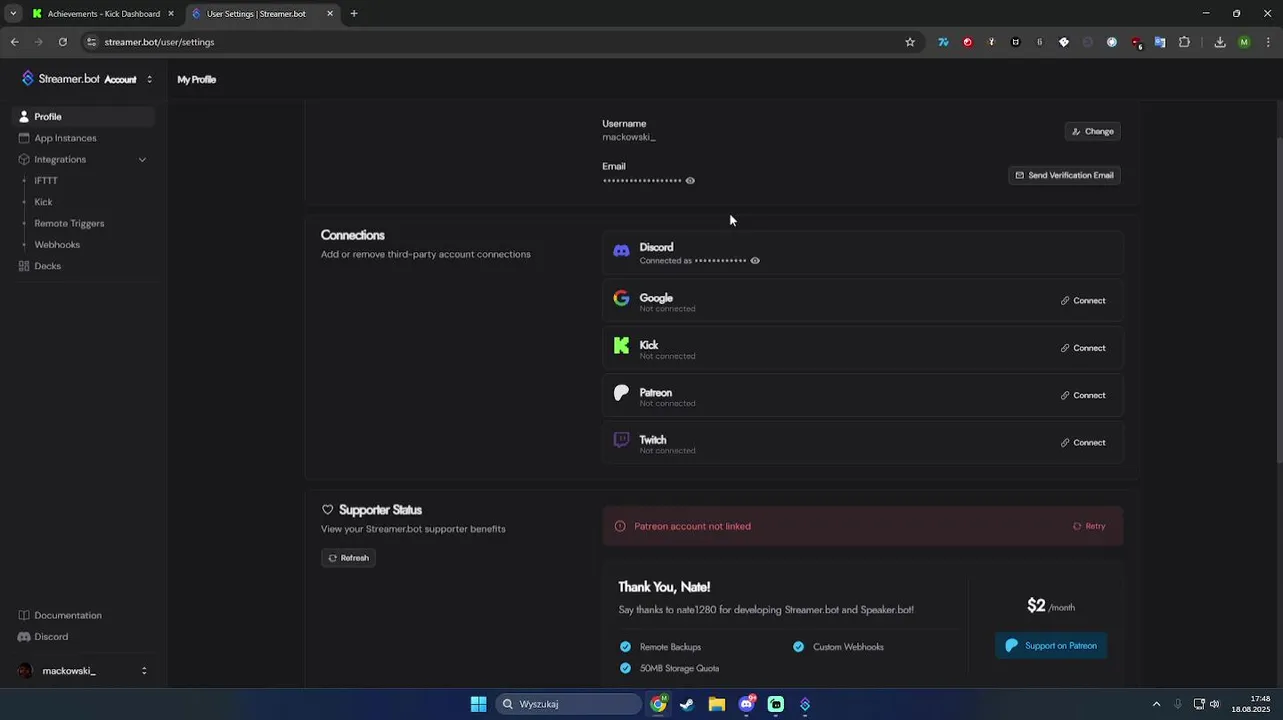Open Webhooks in the sidebar
1283x720 pixels.
pos(57,245)
